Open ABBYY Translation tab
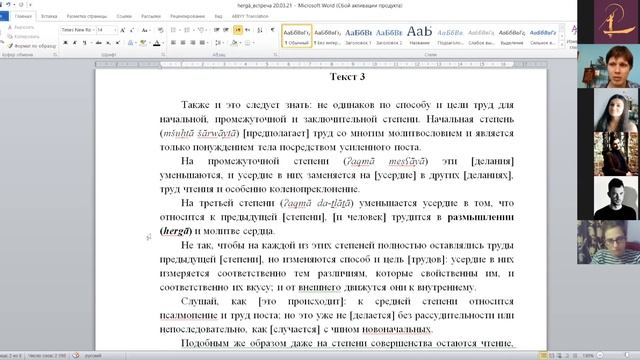This screenshot has width=640, height=360. click(x=250, y=16)
